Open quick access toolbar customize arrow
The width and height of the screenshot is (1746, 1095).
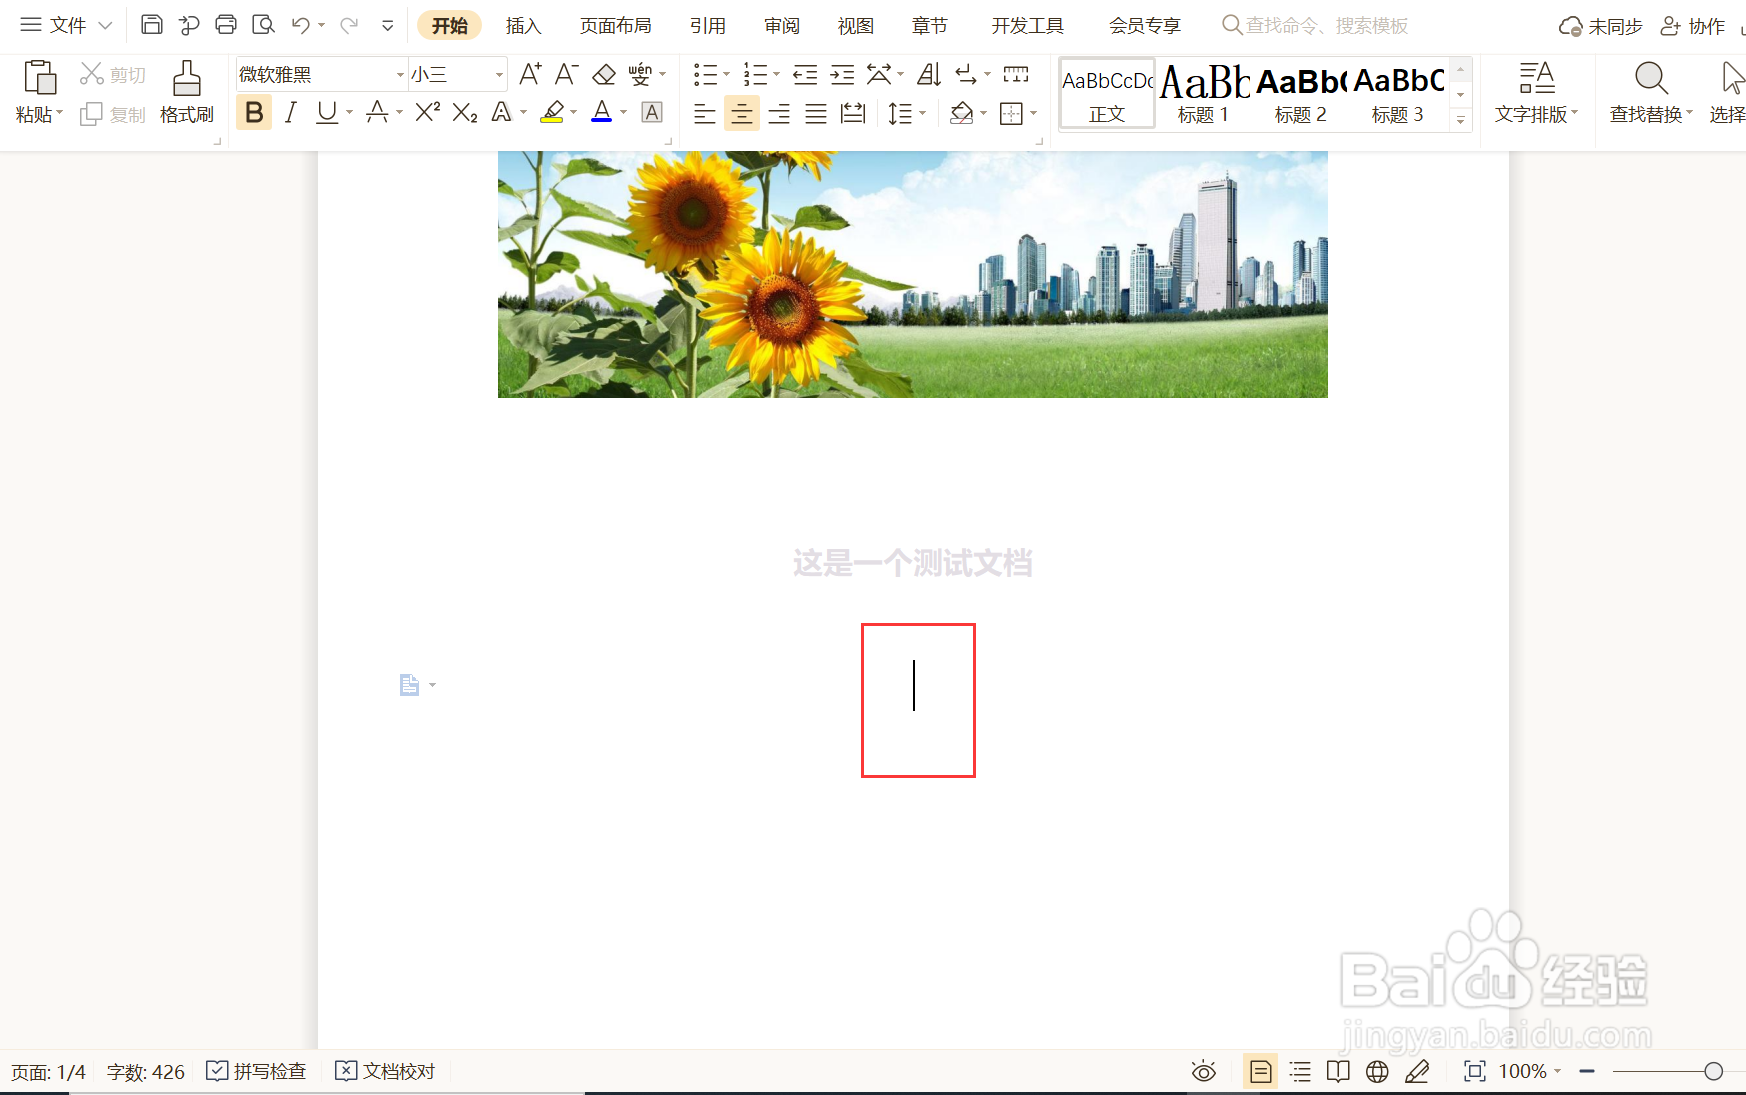388,25
